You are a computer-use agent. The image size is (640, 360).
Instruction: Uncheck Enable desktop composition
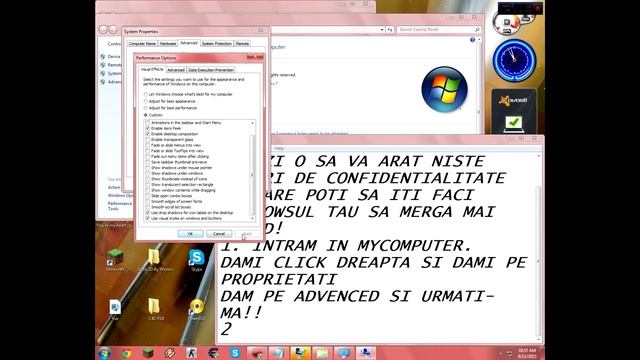click(x=148, y=134)
